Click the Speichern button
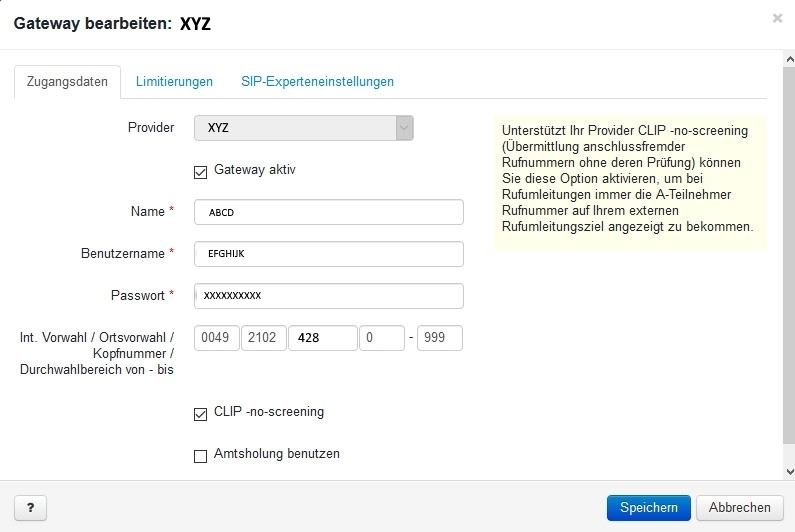The width and height of the screenshot is (795, 532). pos(648,508)
